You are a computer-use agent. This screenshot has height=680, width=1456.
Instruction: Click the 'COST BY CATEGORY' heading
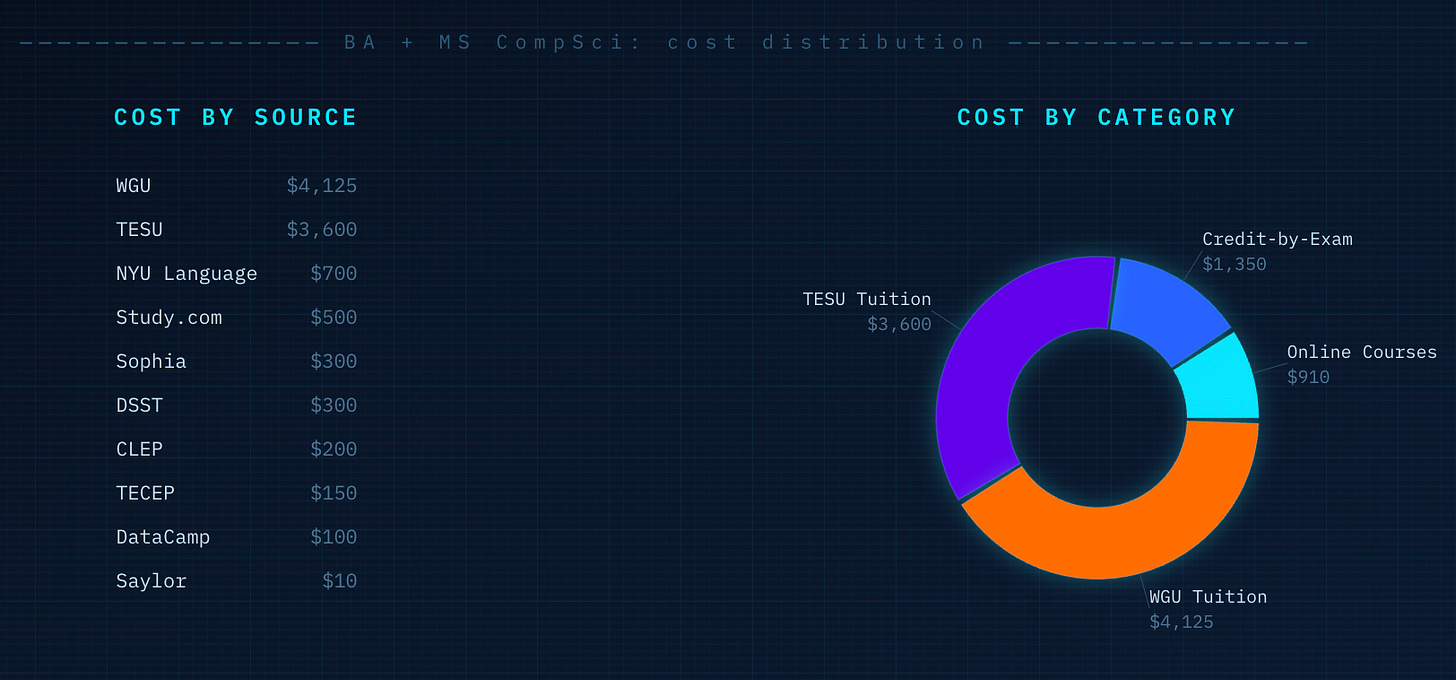1097,117
